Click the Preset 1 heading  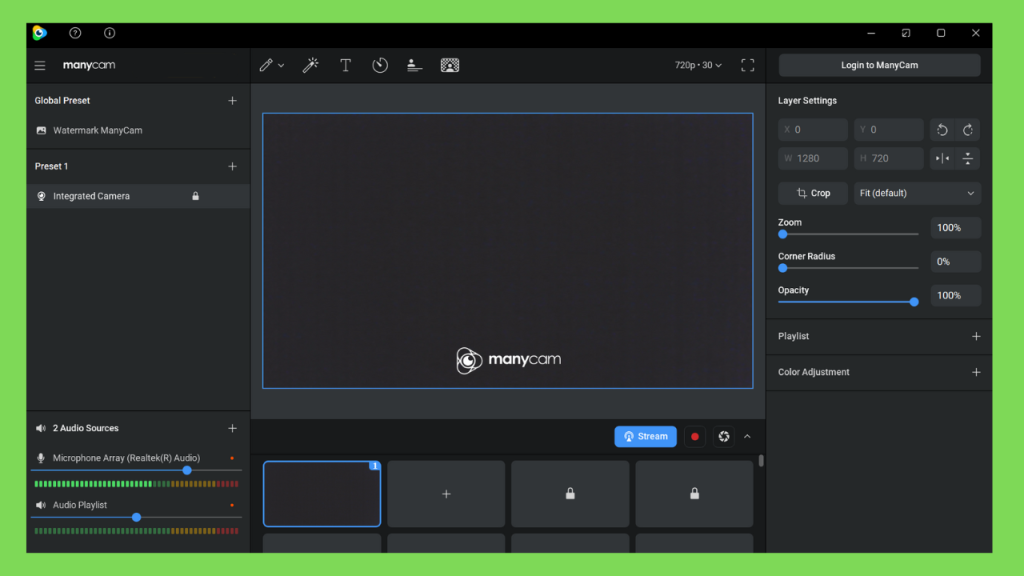point(51,167)
